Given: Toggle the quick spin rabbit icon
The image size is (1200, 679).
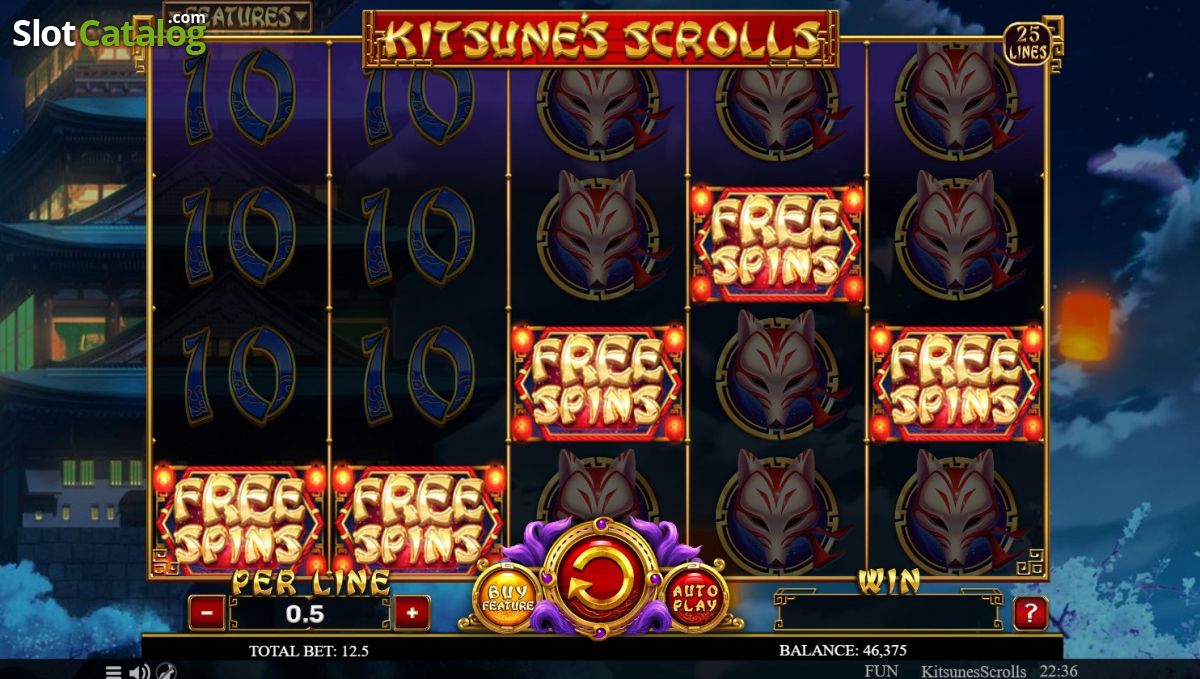Looking at the screenshot, I should pos(167,671).
